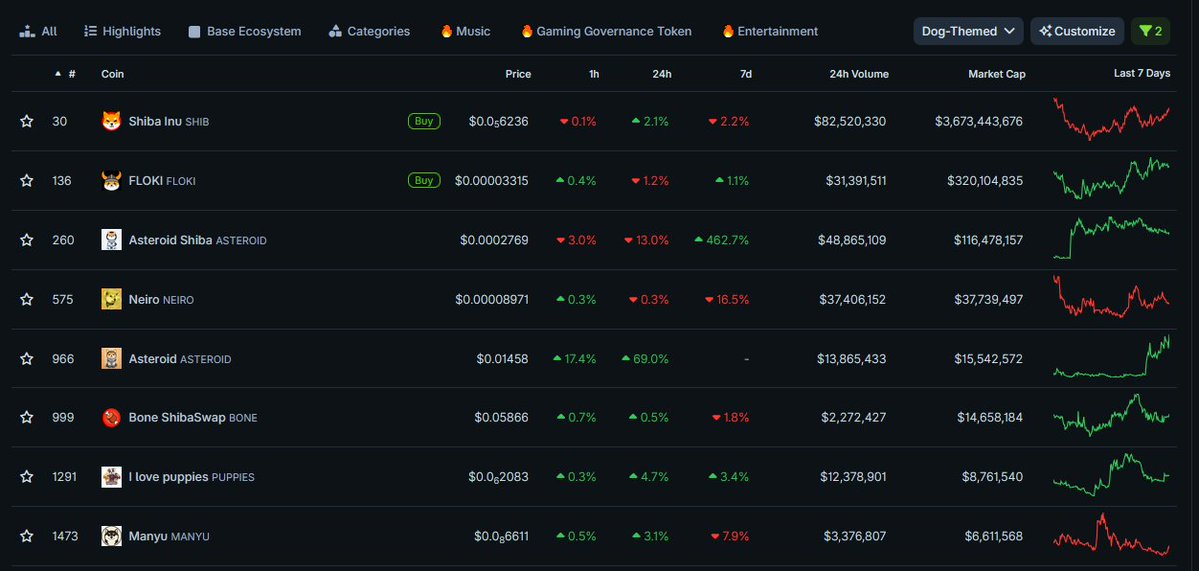The width and height of the screenshot is (1199, 571).
Task: Sort table by Price header
Action: coord(518,74)
